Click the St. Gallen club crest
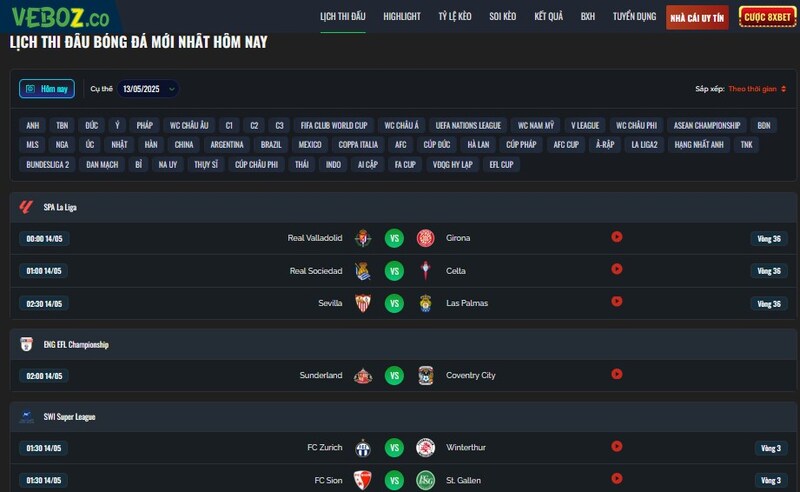 [x=426, y=480]
